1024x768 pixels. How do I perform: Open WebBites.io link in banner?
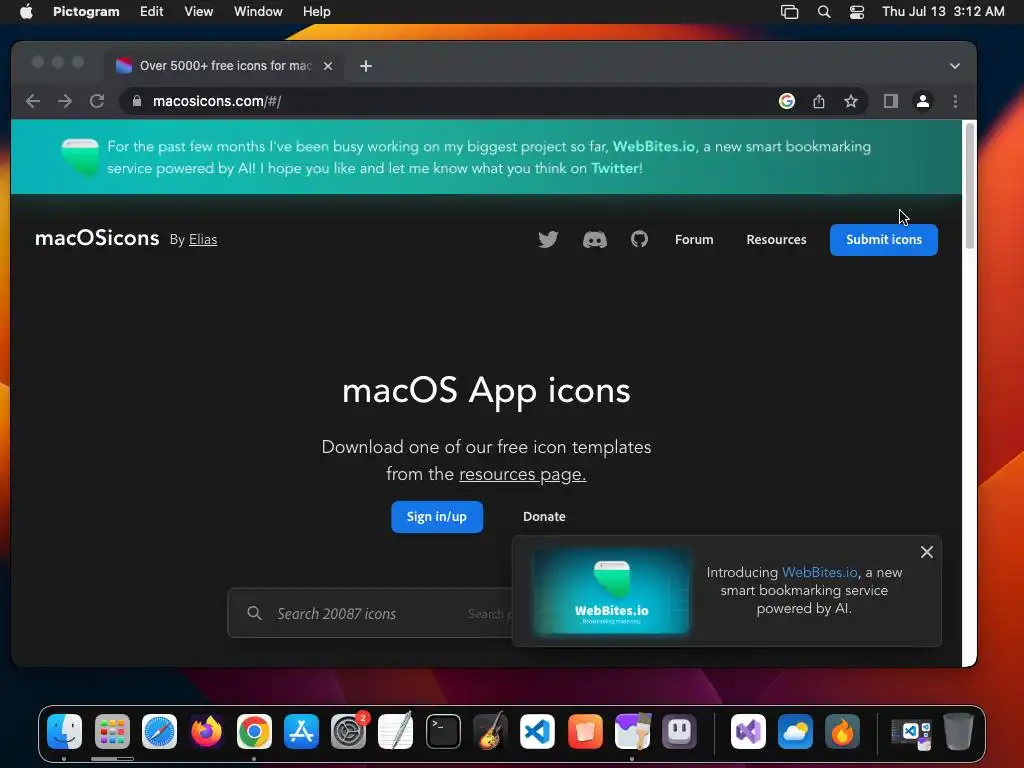(x=654, y=146)
